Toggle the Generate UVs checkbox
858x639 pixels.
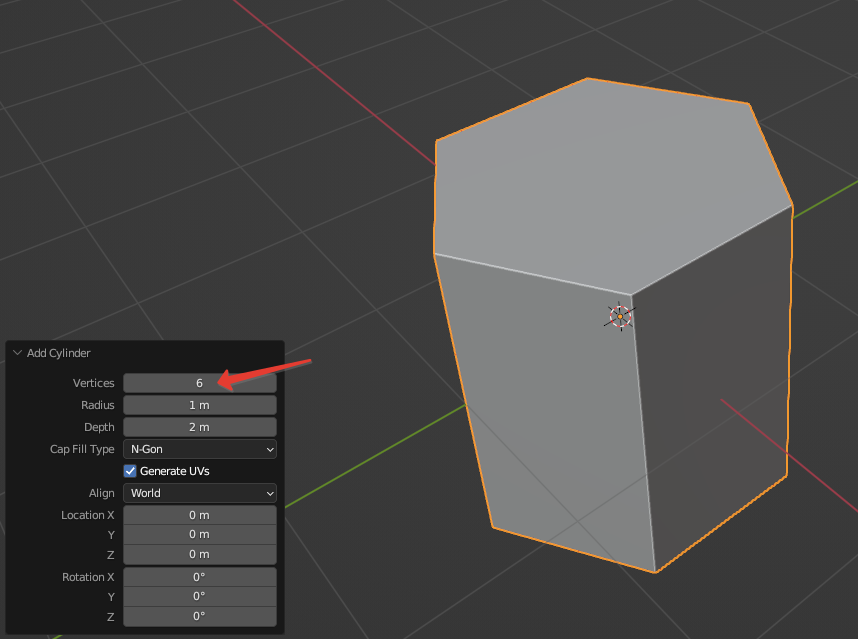pyautogui.click(x=130, y=471)
